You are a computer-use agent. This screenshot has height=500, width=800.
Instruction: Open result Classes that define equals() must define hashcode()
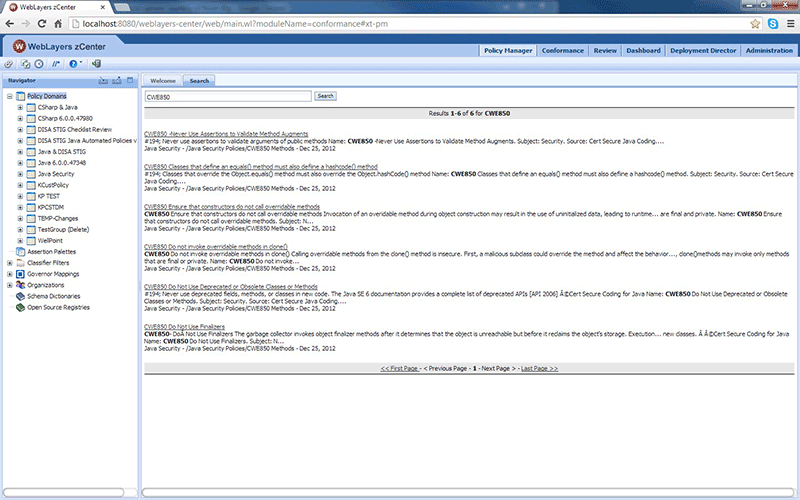click(261, 166)
